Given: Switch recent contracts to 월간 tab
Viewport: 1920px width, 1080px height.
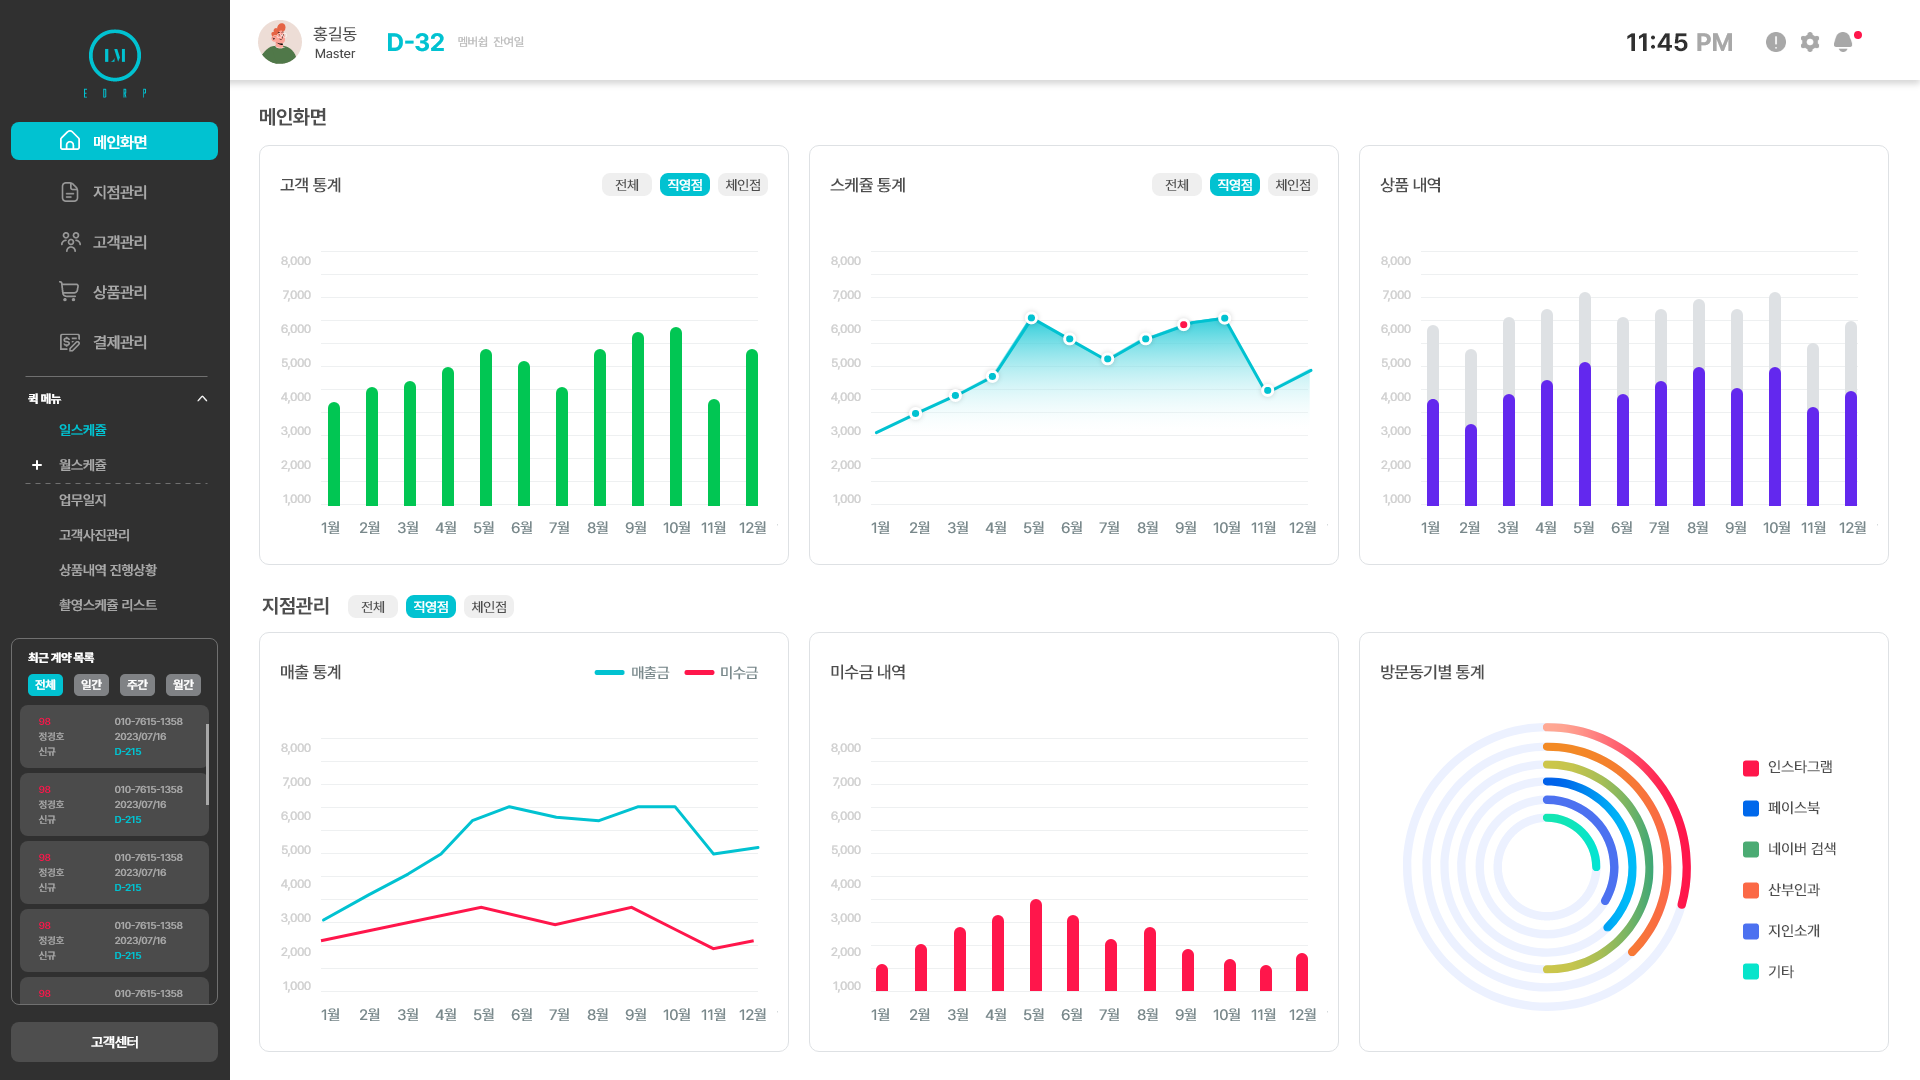Looking at the screenshot, I should tap(183, 685).
